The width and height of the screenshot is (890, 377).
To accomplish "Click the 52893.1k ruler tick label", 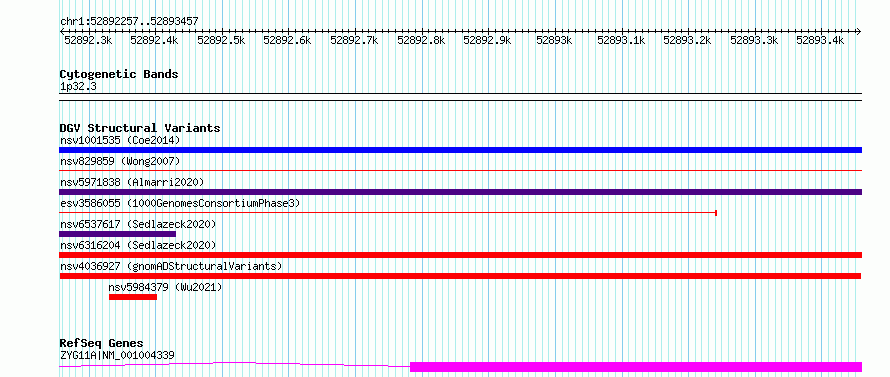I will pos(621,40).
